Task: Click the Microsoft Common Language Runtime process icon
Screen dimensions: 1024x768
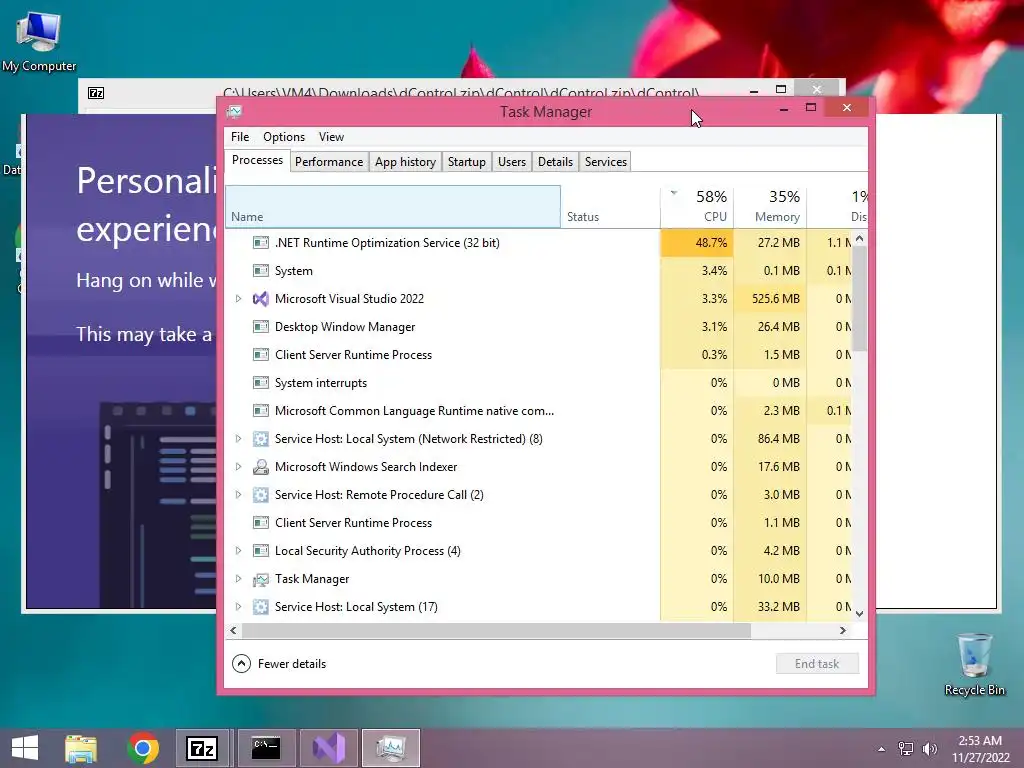Action: point(261,411)
